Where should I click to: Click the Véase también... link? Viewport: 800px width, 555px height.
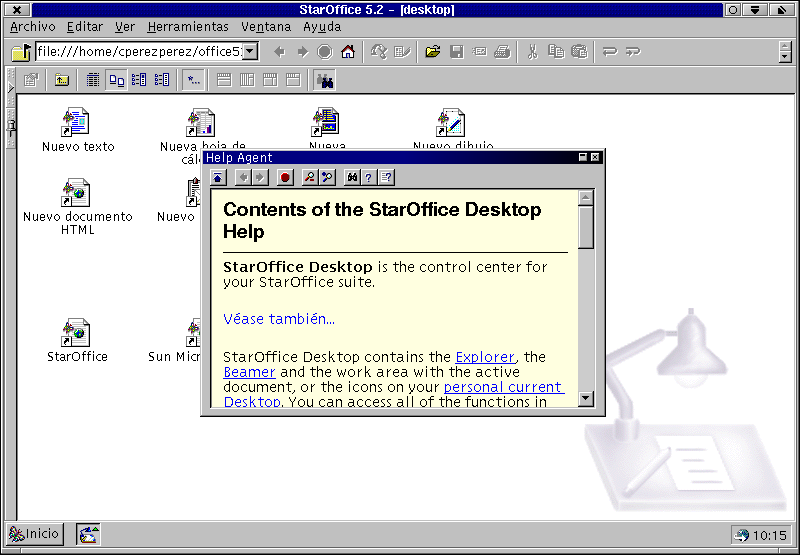(x=279, y=319)
